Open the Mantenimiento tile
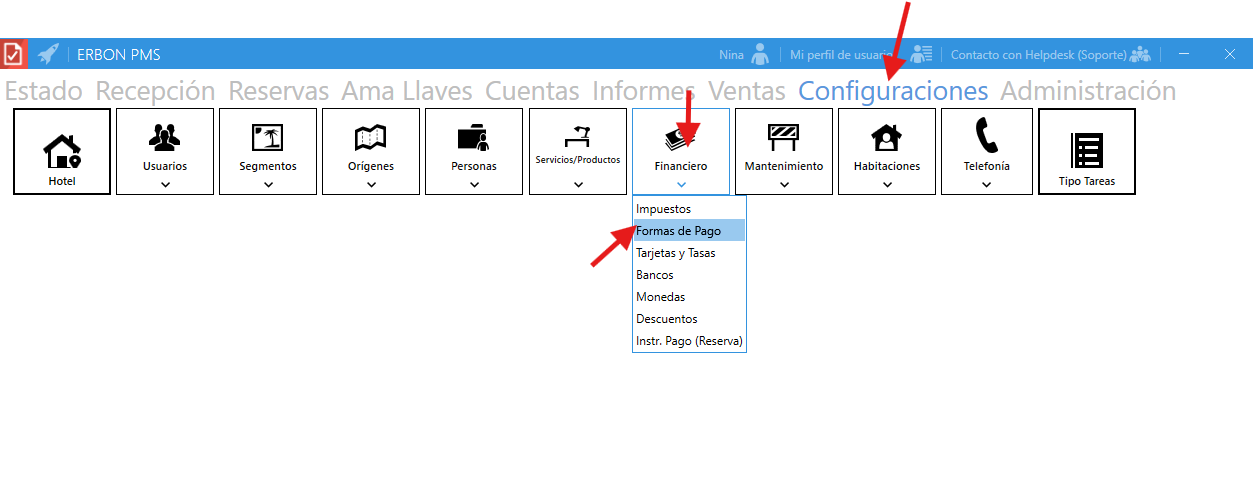The height and width of the screenshot is (502, 1253). (x=783, y=151)
